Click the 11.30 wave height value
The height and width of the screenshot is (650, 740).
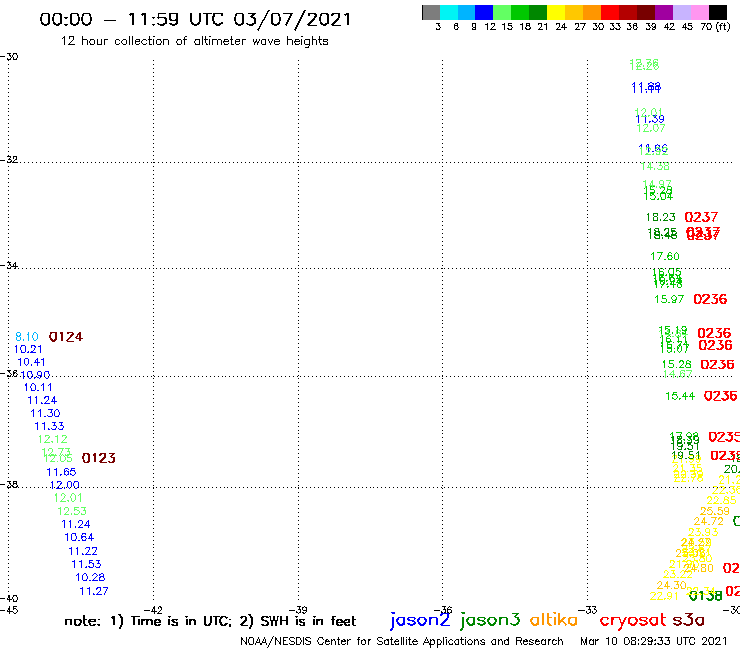45,414
